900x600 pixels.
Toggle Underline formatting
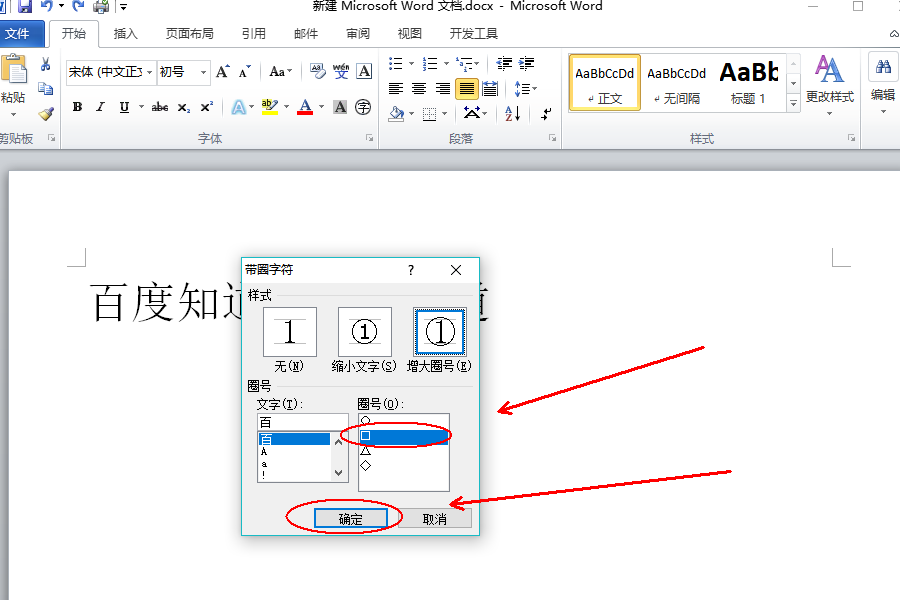124,107
